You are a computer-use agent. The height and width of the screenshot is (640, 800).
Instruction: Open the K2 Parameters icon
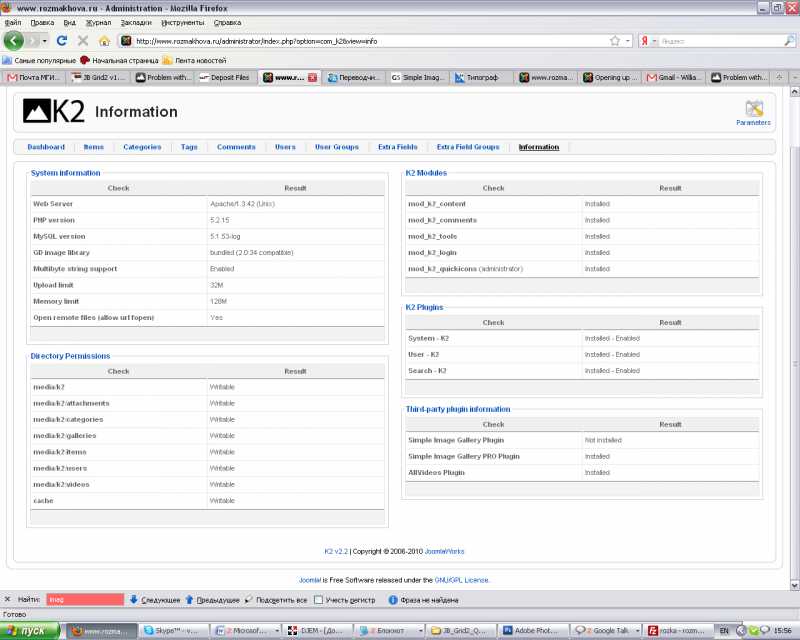click(x=754, y=112)
